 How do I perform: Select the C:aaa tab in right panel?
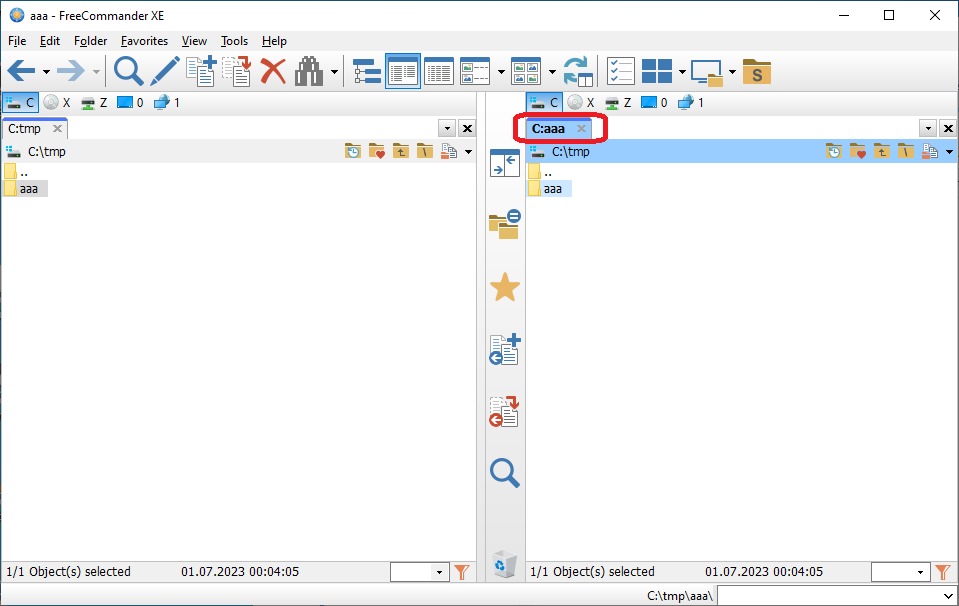click(548, 129)
